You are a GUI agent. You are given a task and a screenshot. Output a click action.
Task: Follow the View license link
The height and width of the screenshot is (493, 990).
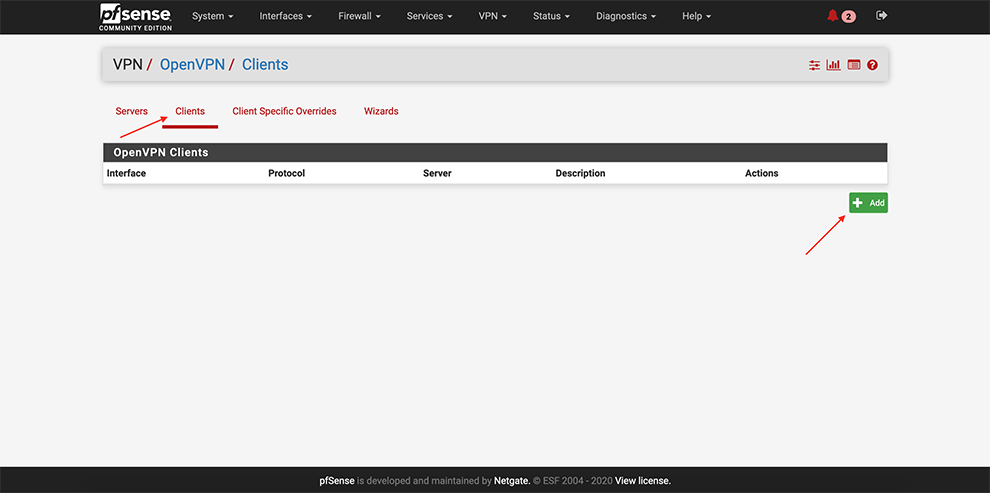(x=642, y=481)
